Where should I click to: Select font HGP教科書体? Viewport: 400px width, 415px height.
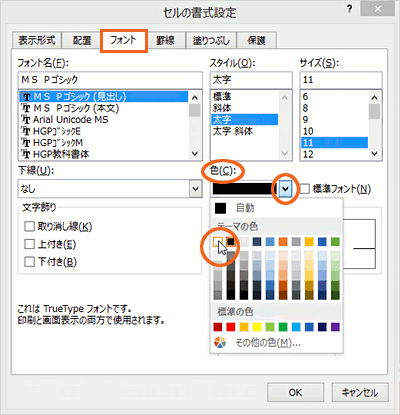(104, 154)
